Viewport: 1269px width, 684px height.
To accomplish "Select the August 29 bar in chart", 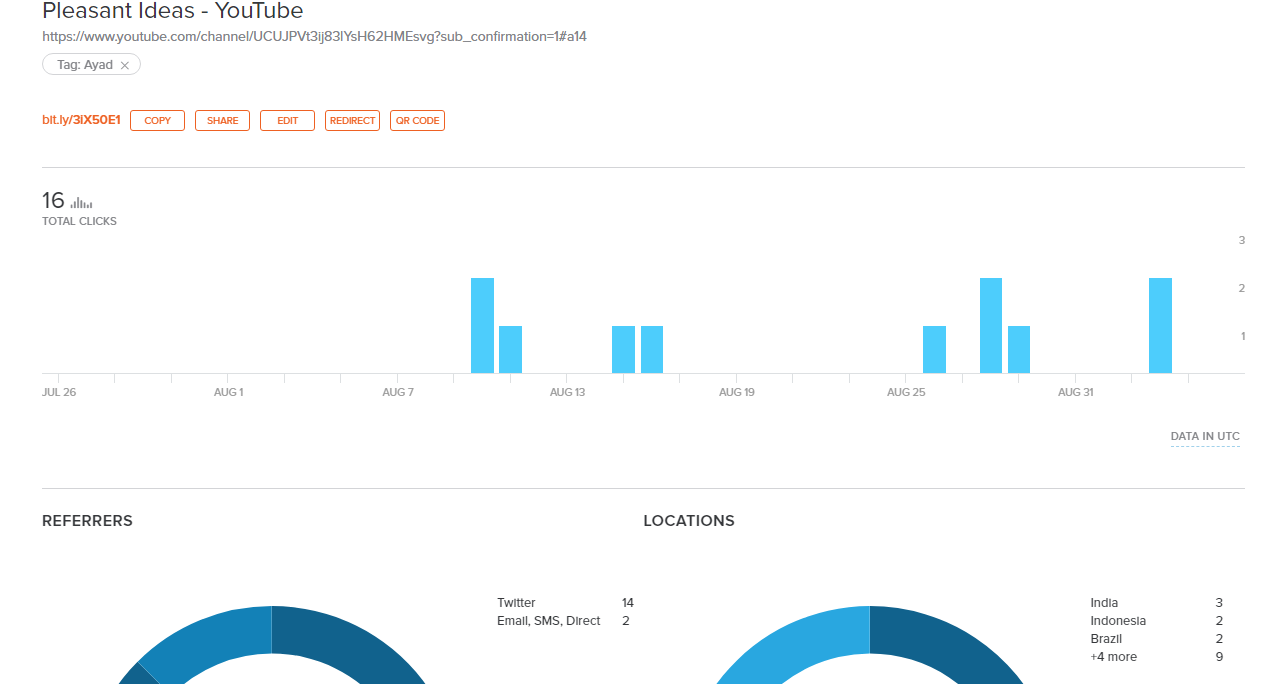I will [1019, 350].
